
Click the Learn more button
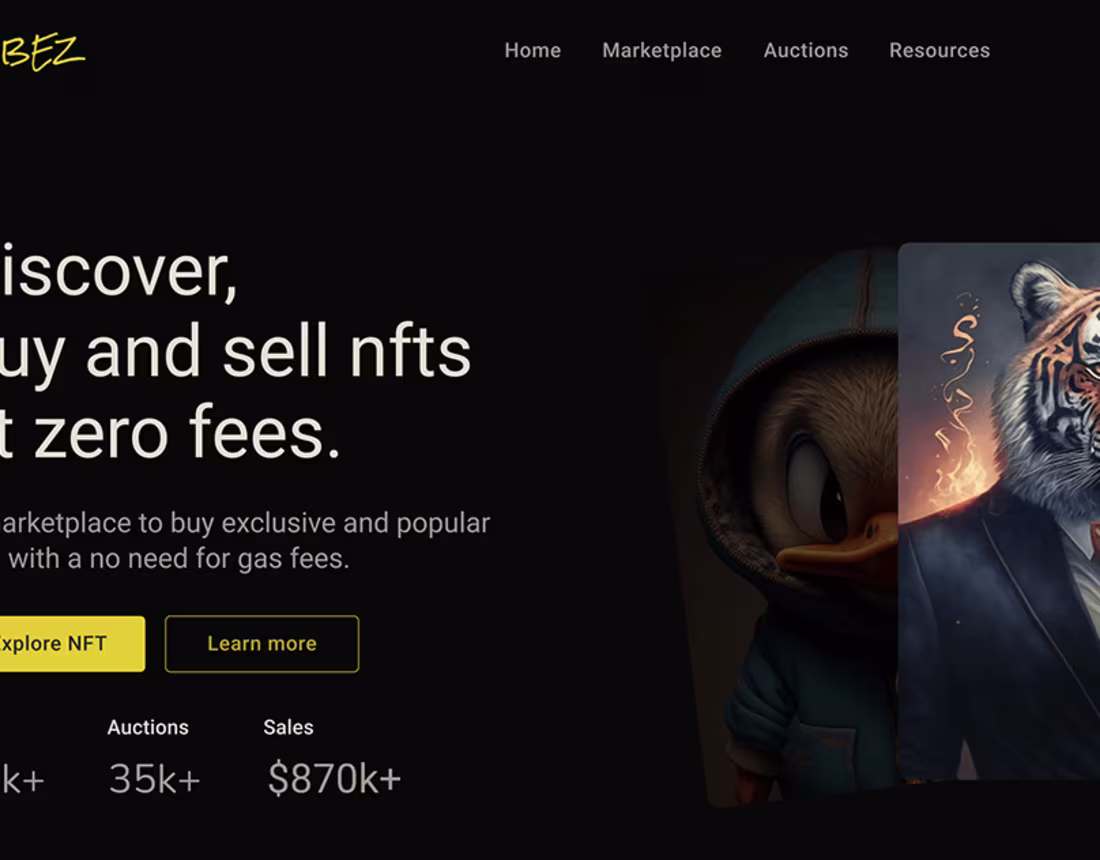click(x=261, y=644)
